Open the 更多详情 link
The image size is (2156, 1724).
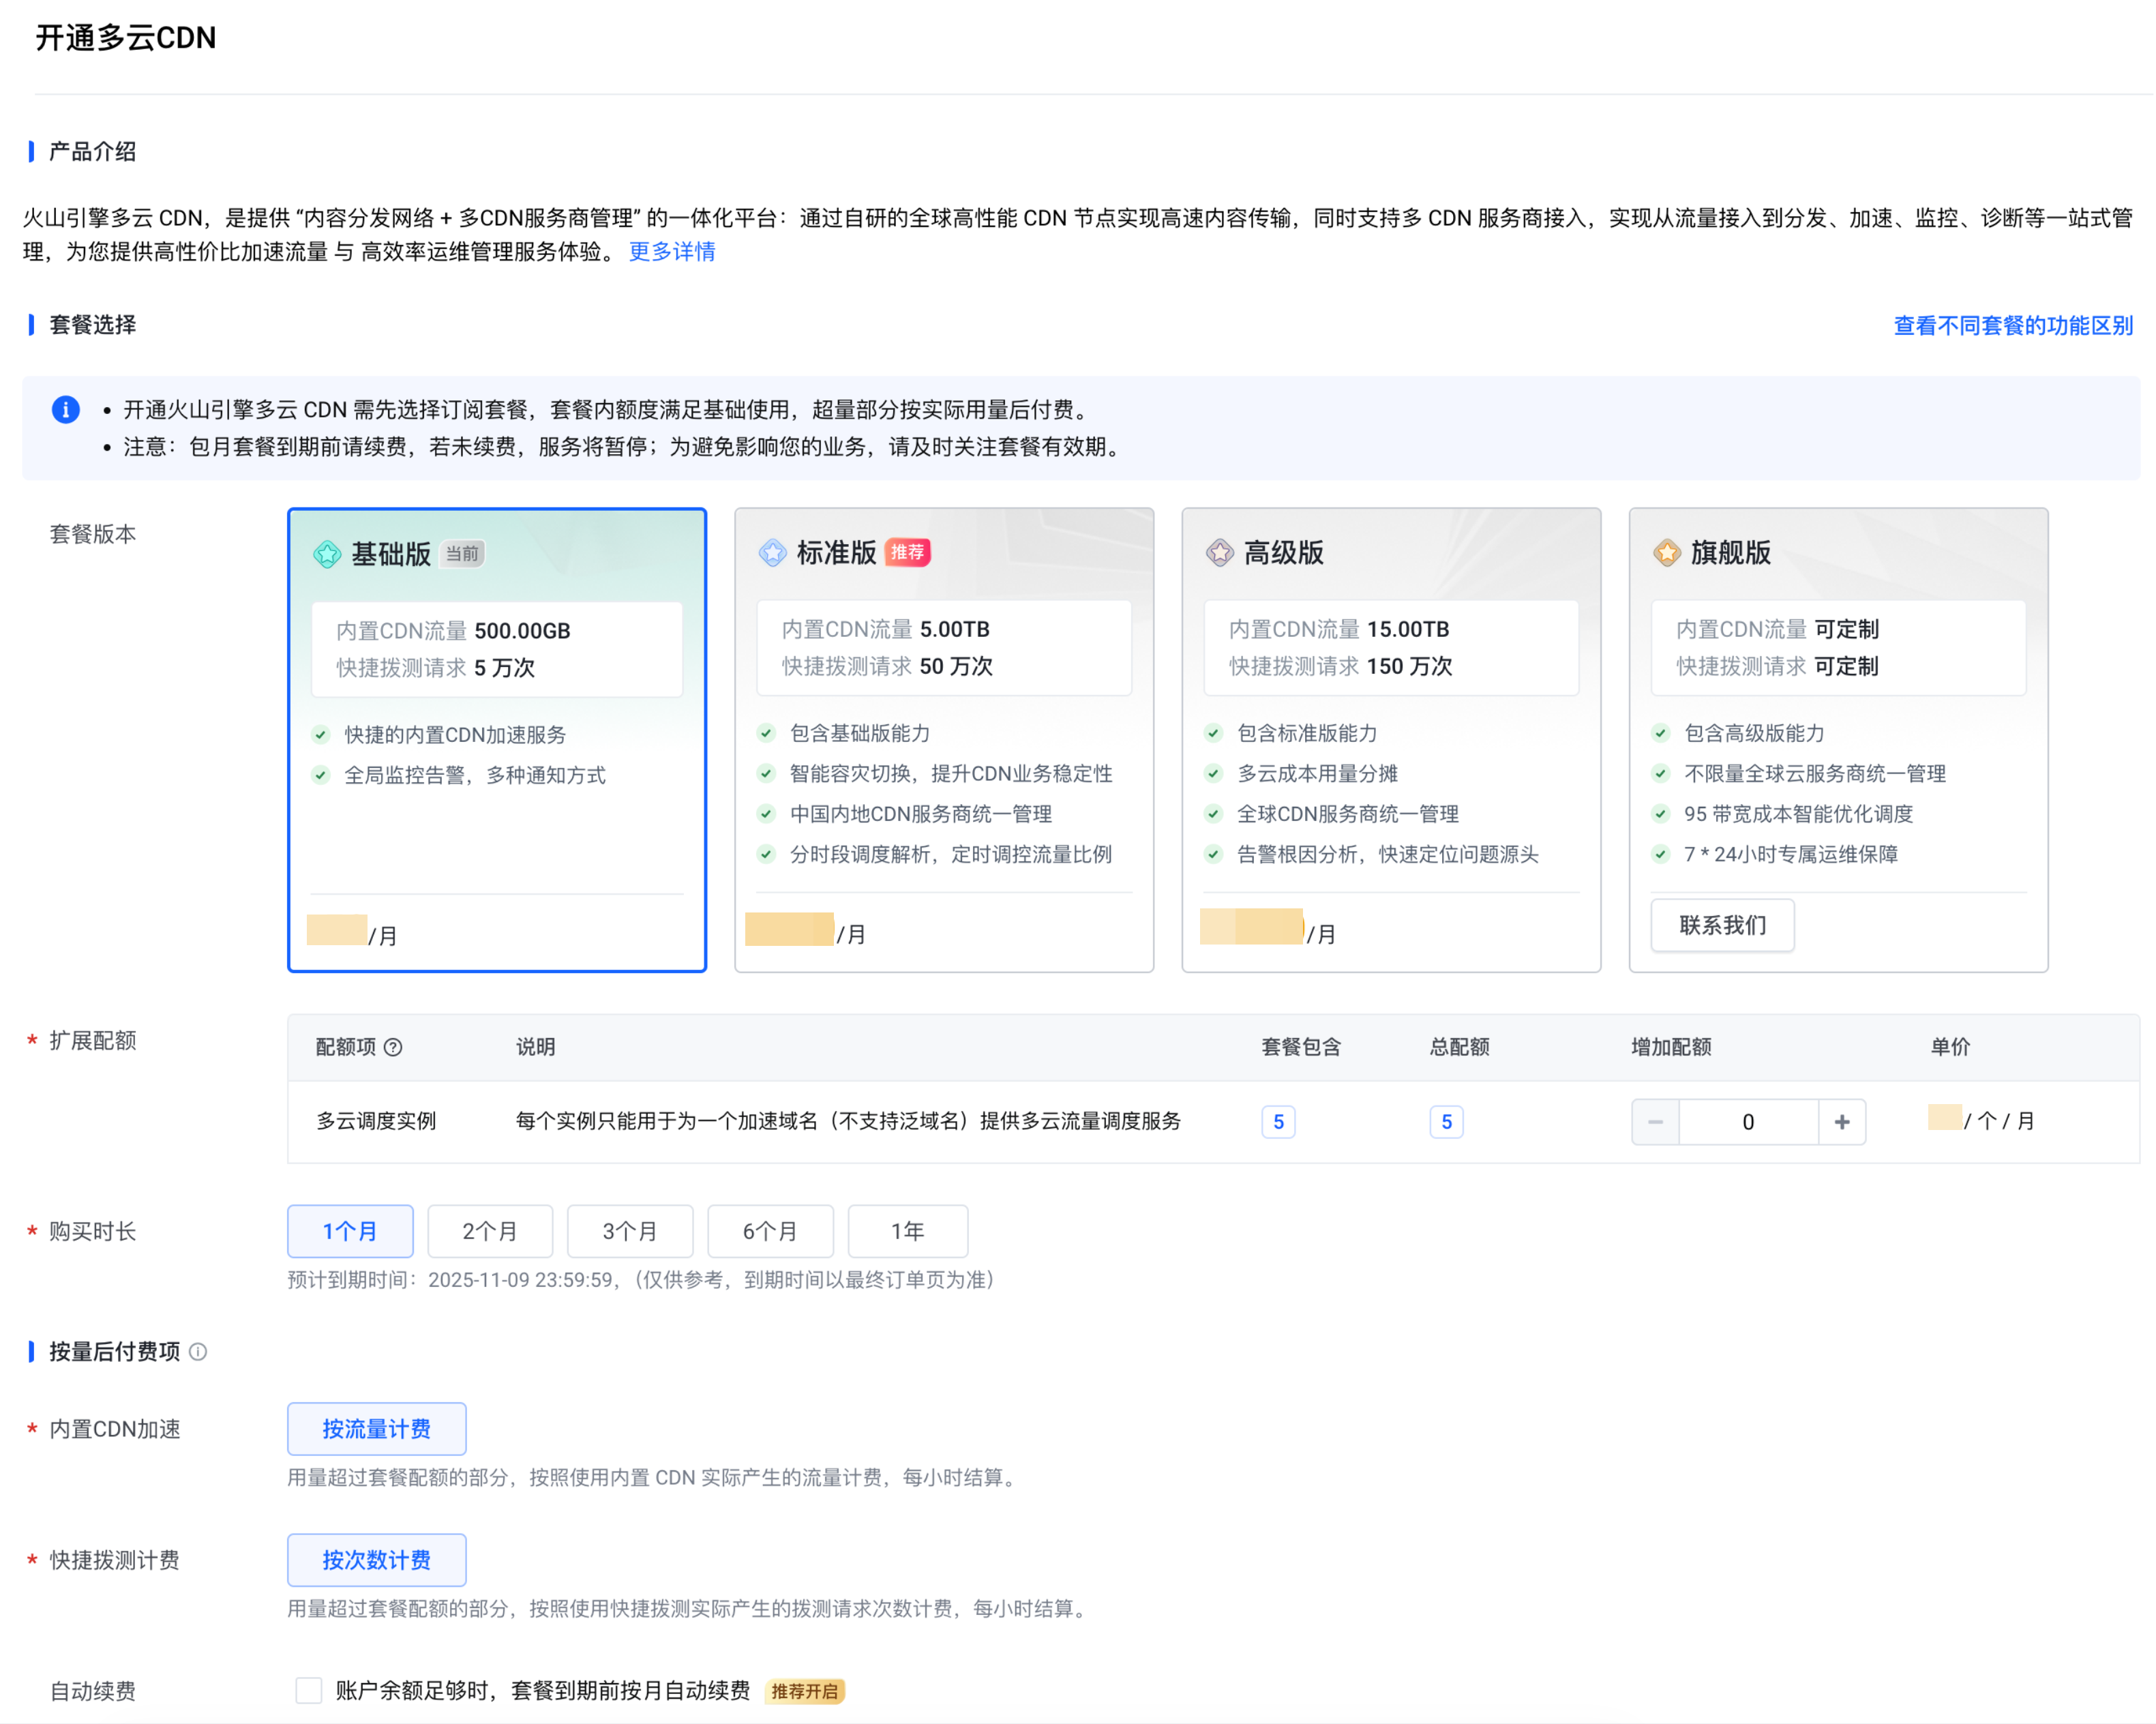(x=672, y=252)
